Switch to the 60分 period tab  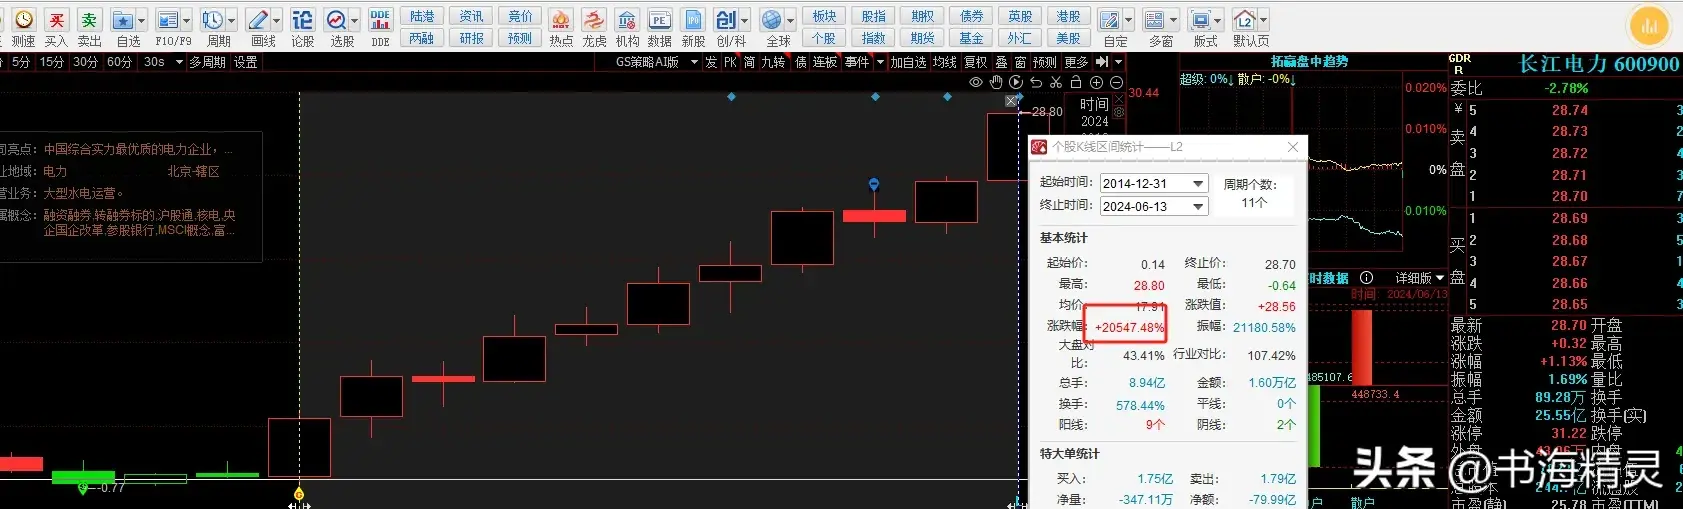point(119,62)
